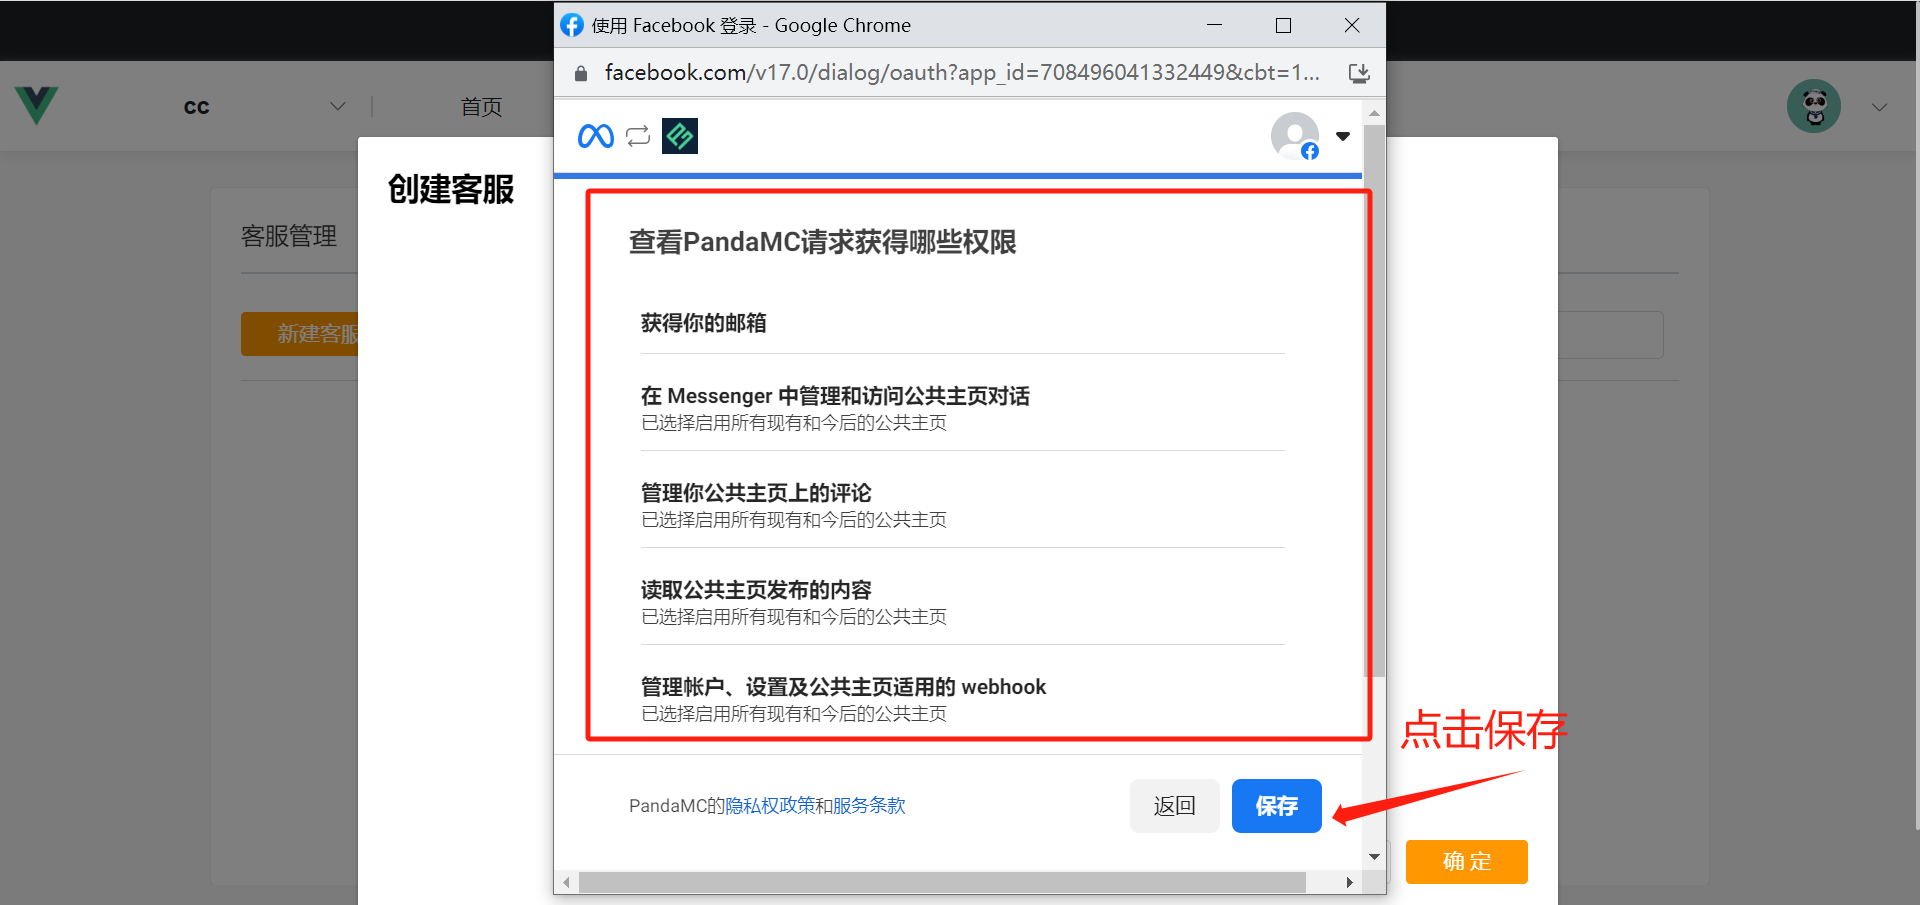1920x905 pixels.
Task: Click the lock icon in address bar
Action: [x=581, y=73]
